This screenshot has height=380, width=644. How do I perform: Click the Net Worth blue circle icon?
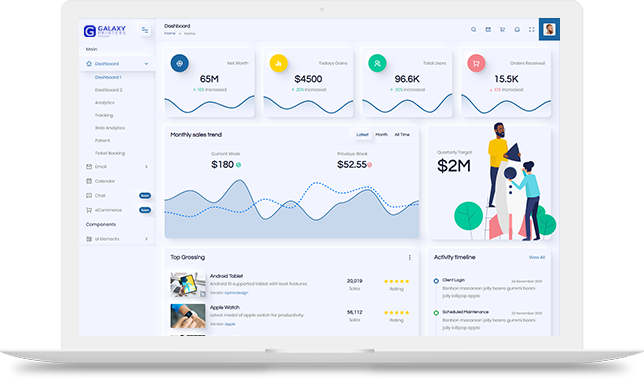click(179, 63)
